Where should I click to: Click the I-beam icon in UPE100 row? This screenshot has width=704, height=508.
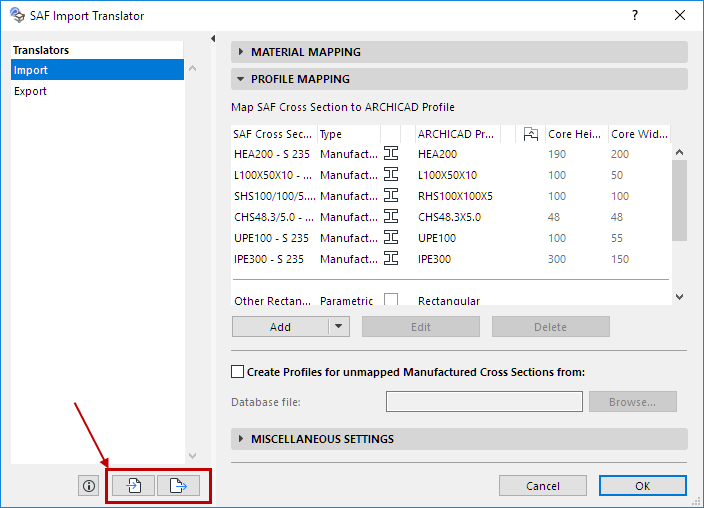(391, 237)
